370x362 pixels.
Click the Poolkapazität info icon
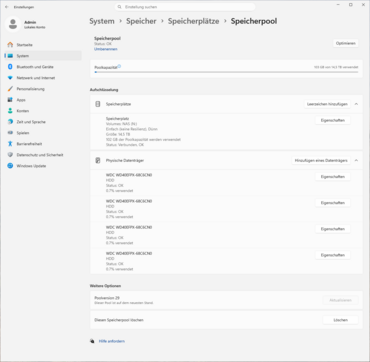pos(119,67)
